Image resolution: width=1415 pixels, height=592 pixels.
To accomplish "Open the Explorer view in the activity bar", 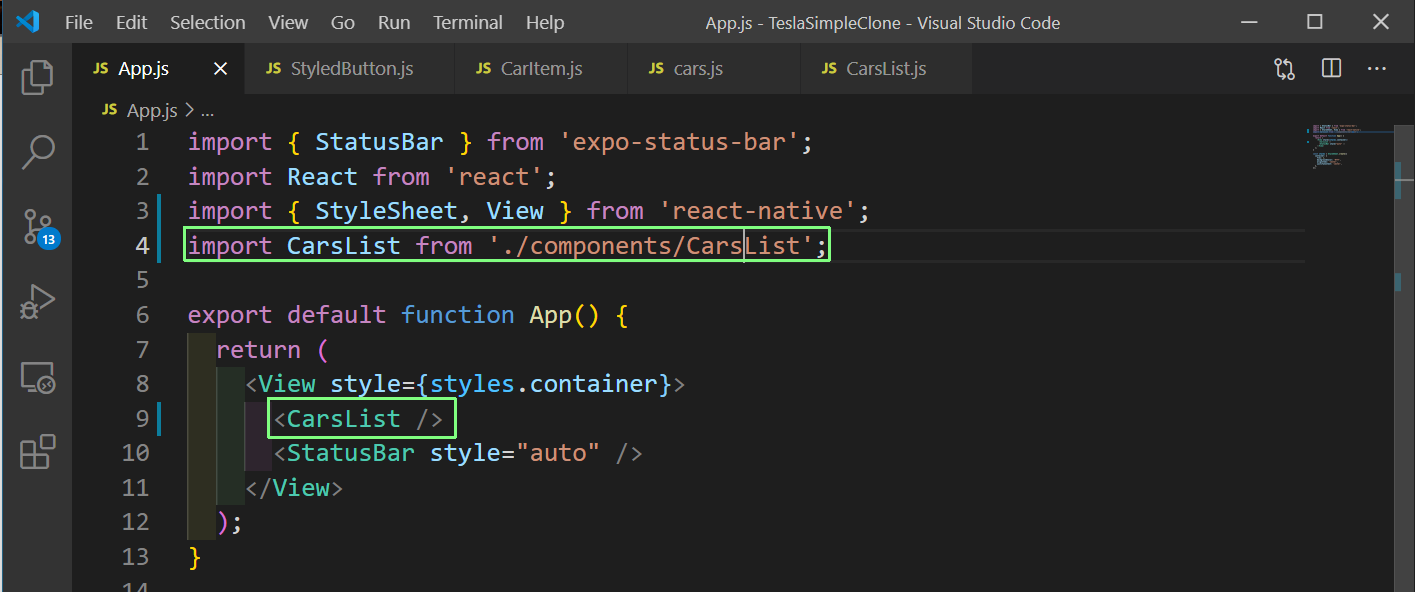I will [x=37, y=76].
